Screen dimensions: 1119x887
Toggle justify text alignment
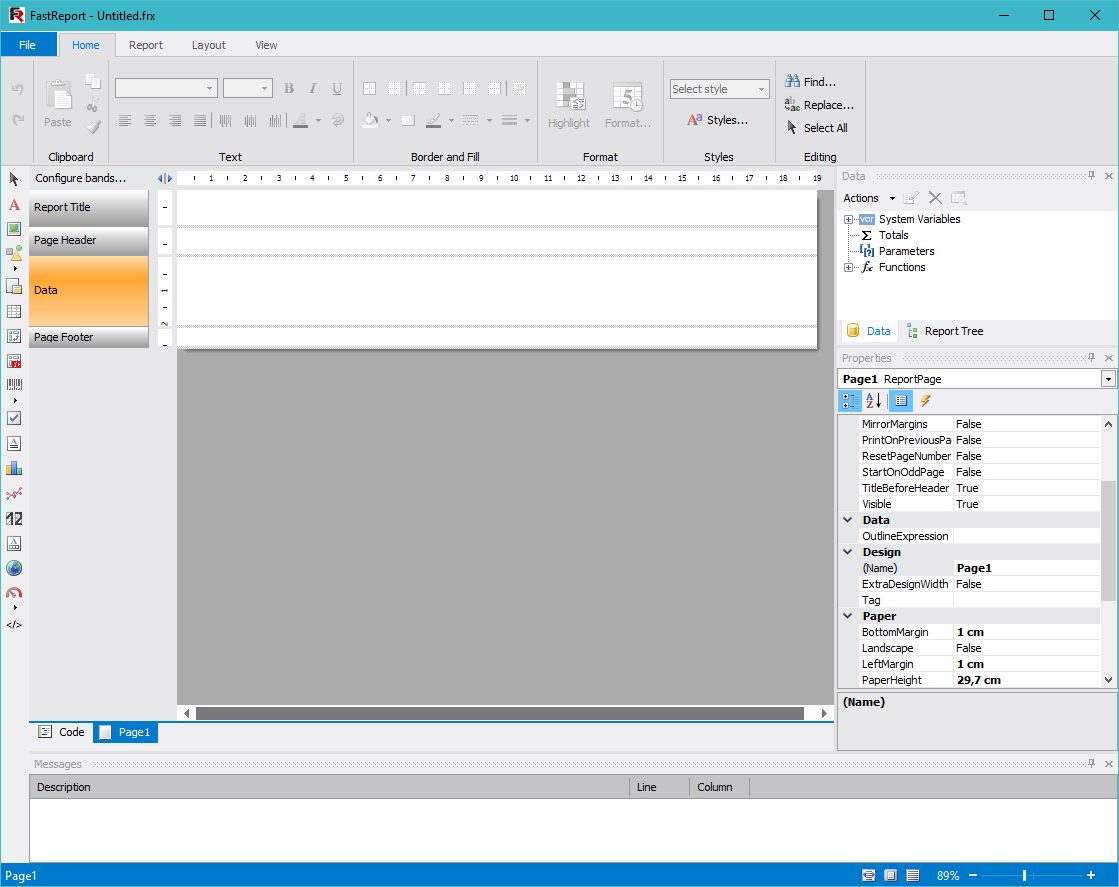[x=200, y=121]
